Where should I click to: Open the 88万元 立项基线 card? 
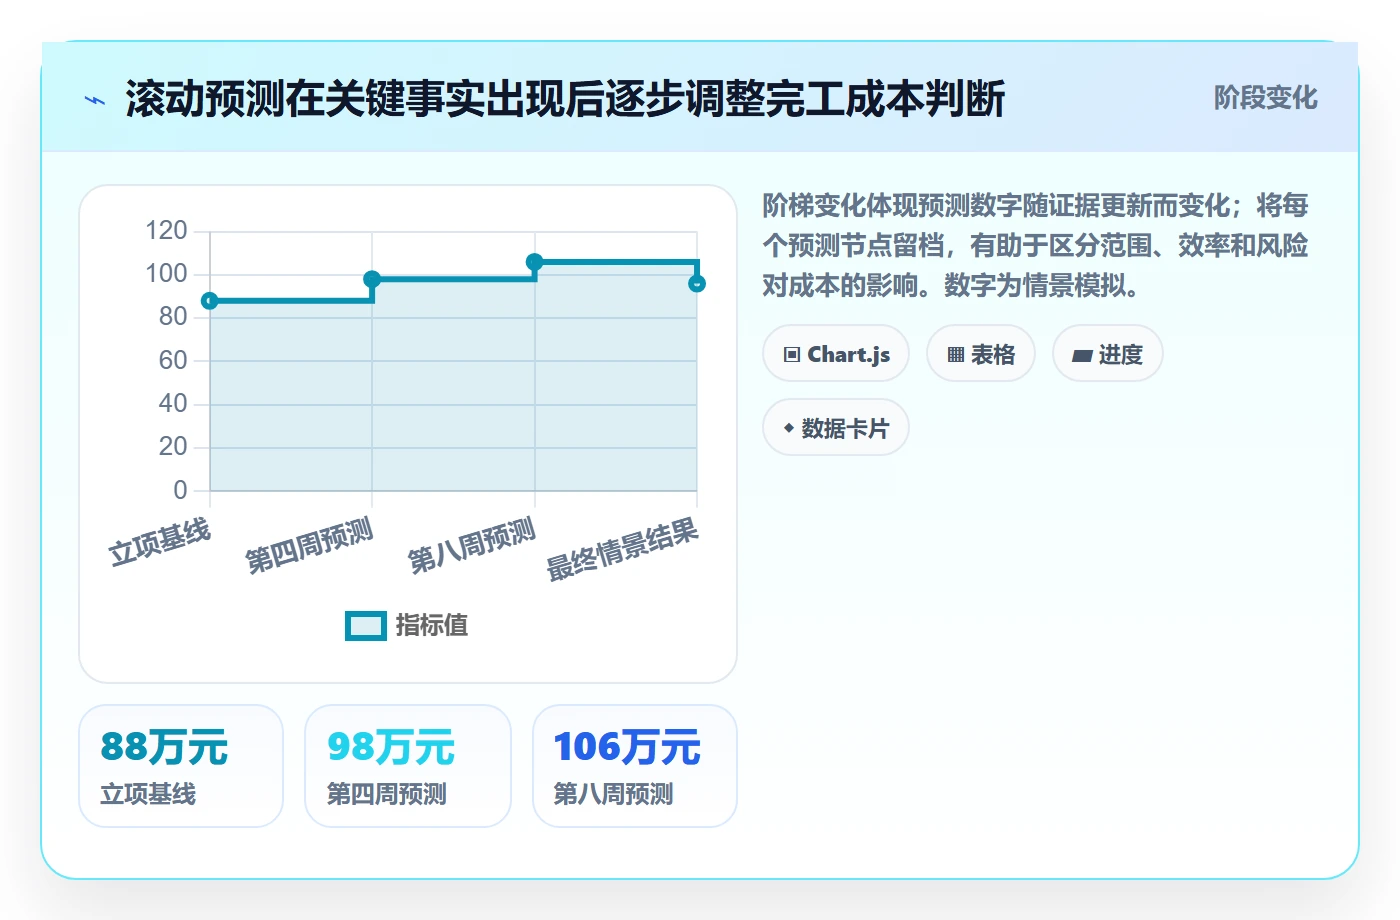point(181,766)
